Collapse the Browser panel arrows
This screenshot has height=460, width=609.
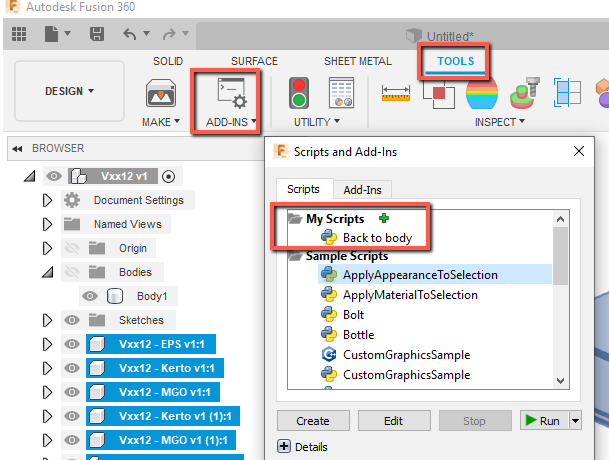click(17, 148)
